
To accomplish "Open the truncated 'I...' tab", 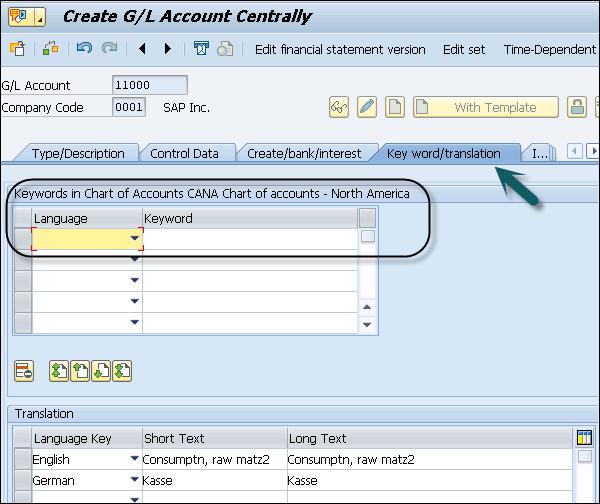I will click(540, 153).
